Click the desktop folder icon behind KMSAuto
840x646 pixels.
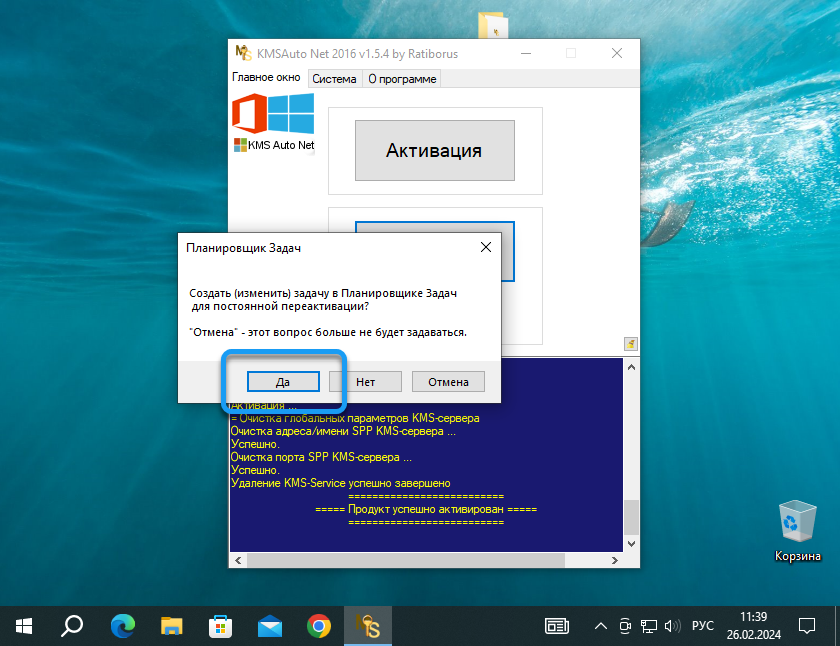493,25
